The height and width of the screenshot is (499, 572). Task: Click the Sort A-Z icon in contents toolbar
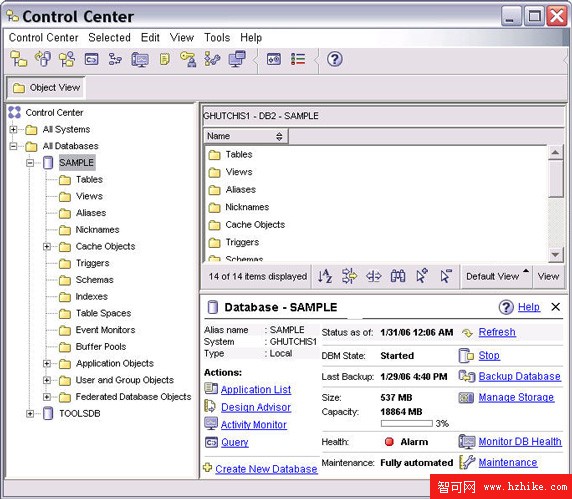325,276
